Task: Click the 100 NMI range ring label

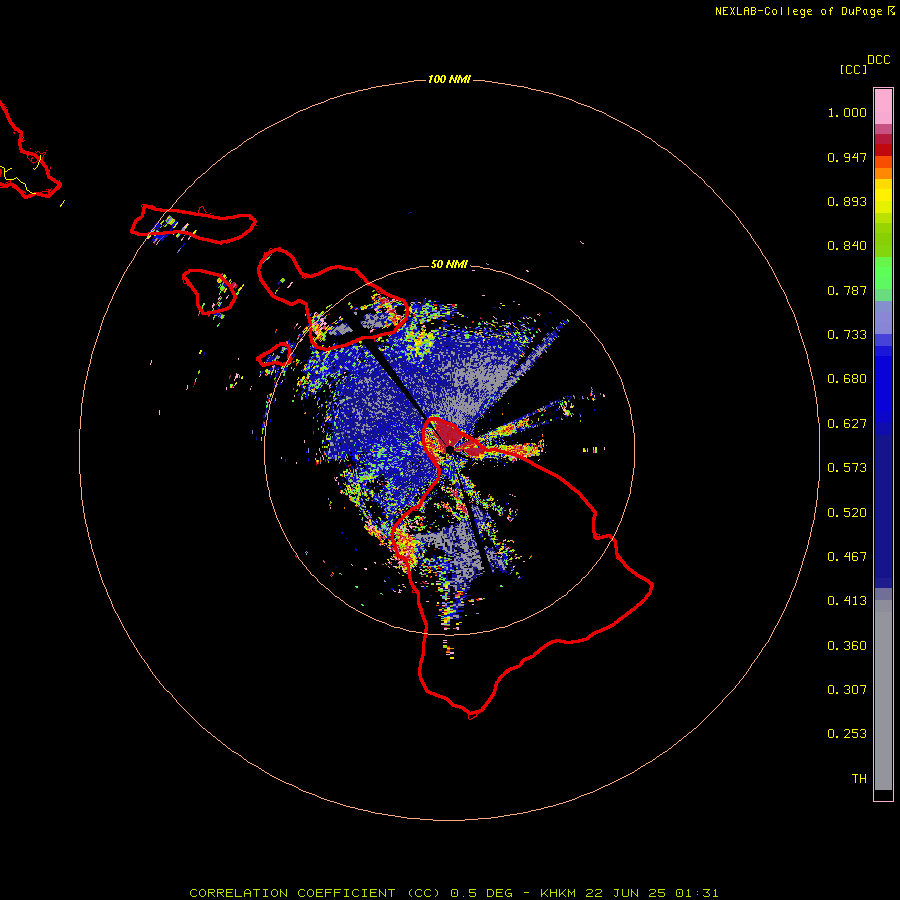Action: click(x=449, y=79)
